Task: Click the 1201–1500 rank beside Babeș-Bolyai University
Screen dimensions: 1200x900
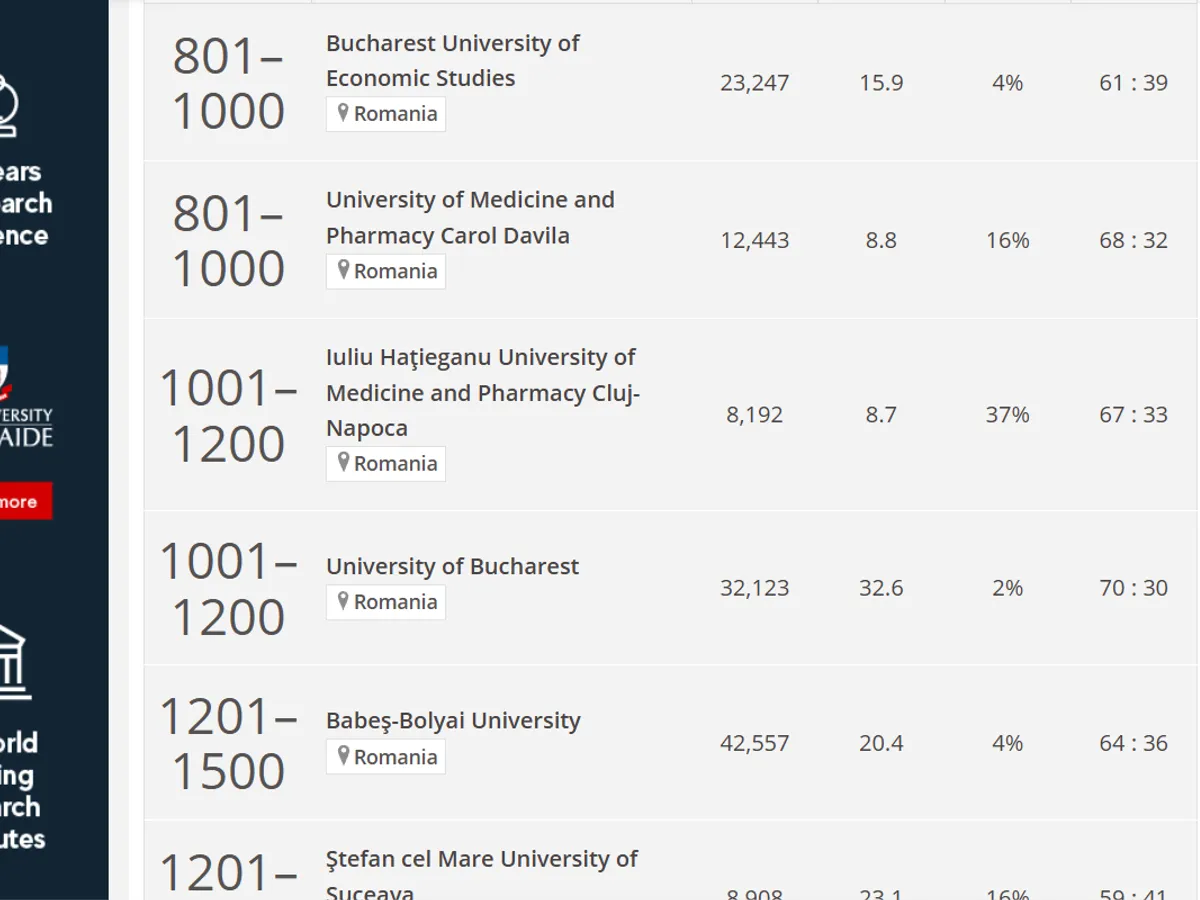Action: coord(228,744)
